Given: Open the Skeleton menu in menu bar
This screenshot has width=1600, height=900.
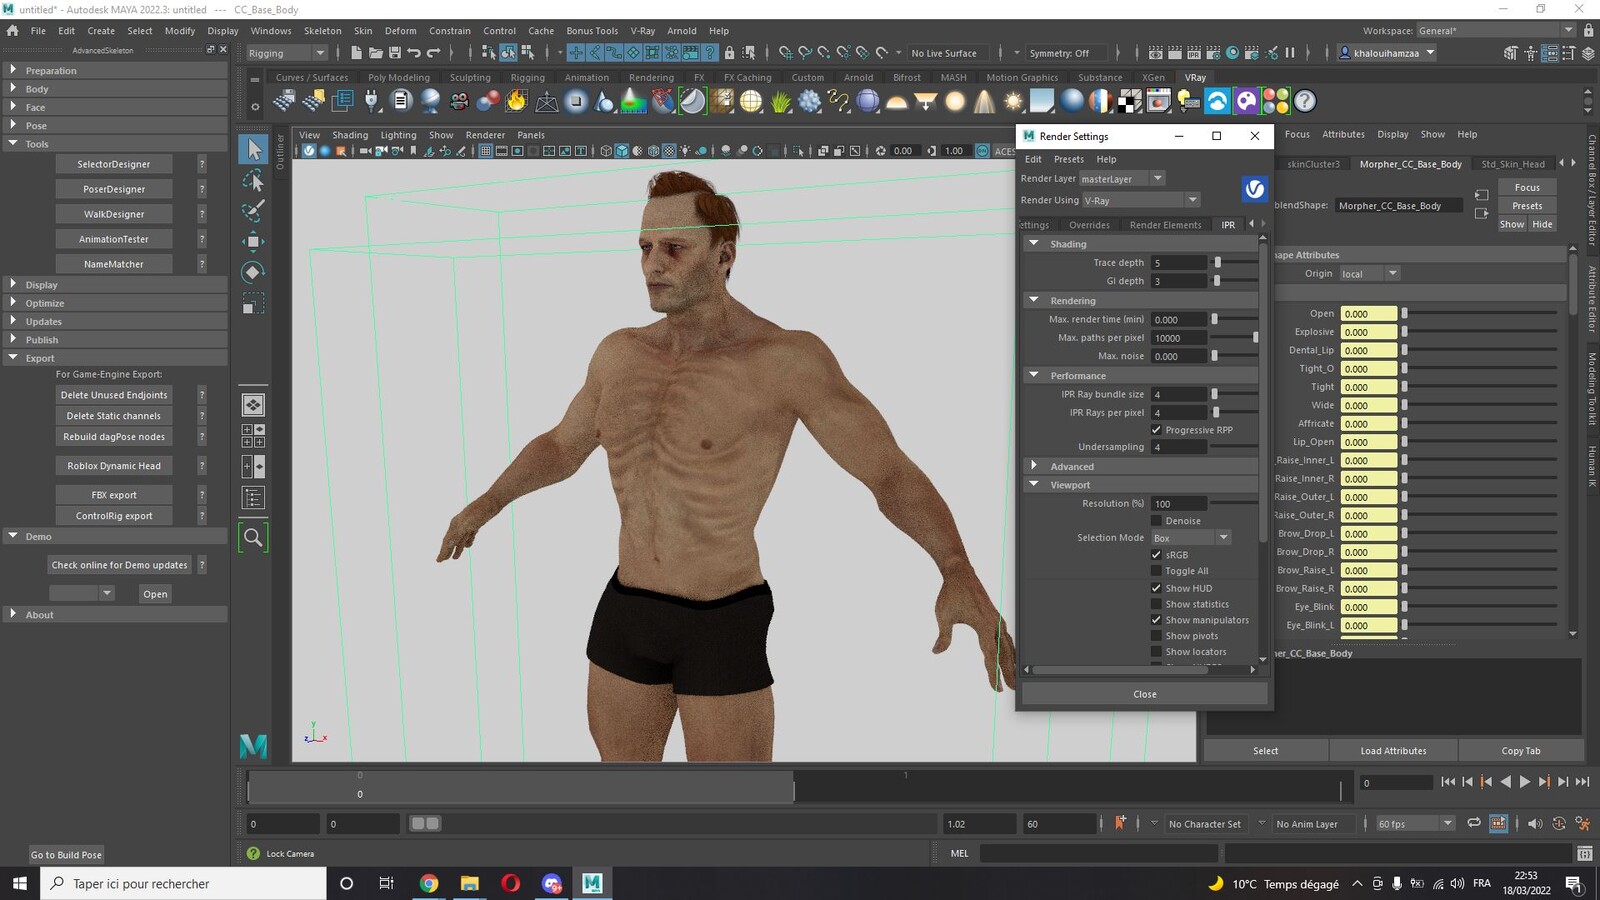Looking at the screenshot, I should [x=322, y=31].
